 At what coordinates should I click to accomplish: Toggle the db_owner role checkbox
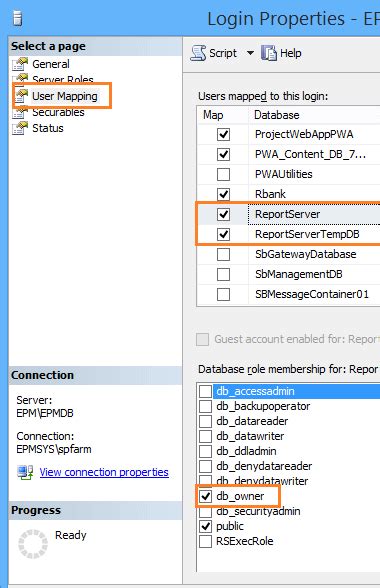point(205,496)
